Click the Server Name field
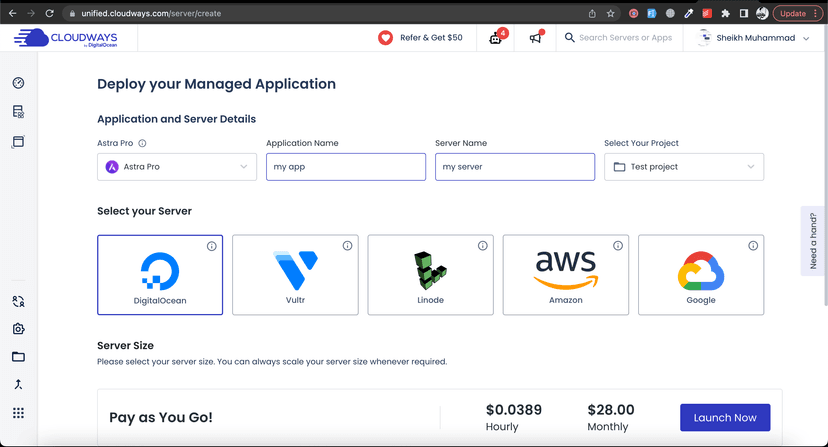The width and height of the screenshot is (828, 447). pos(515,167)
